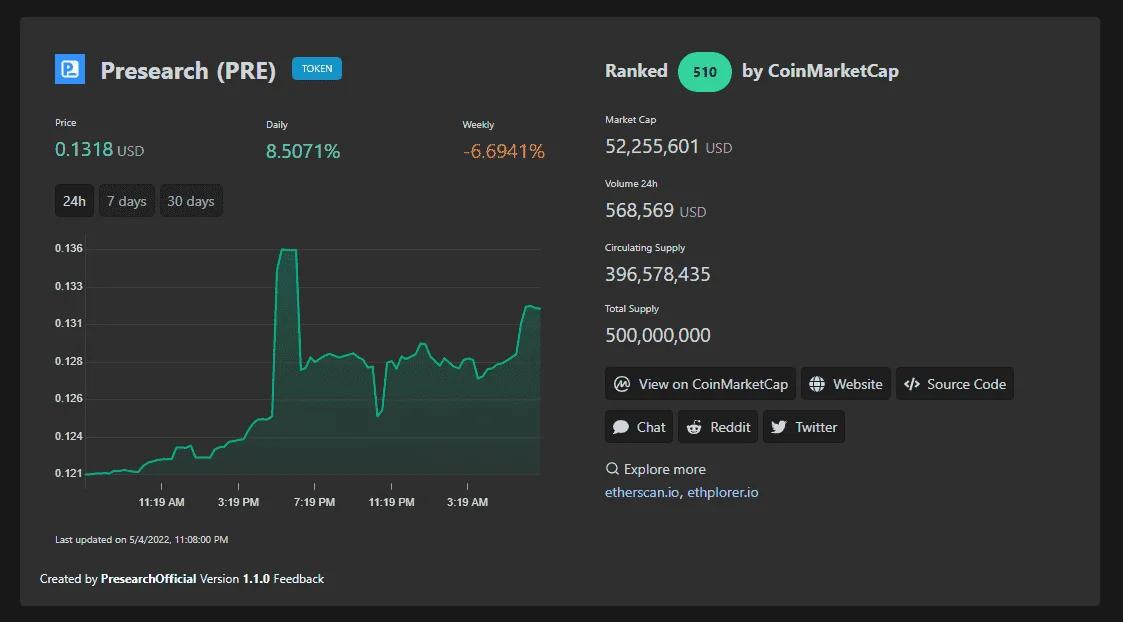The width and height of the screenshot is (1123, 622).
Task: Switch chart to 30 days
Action: pos(191,201)
